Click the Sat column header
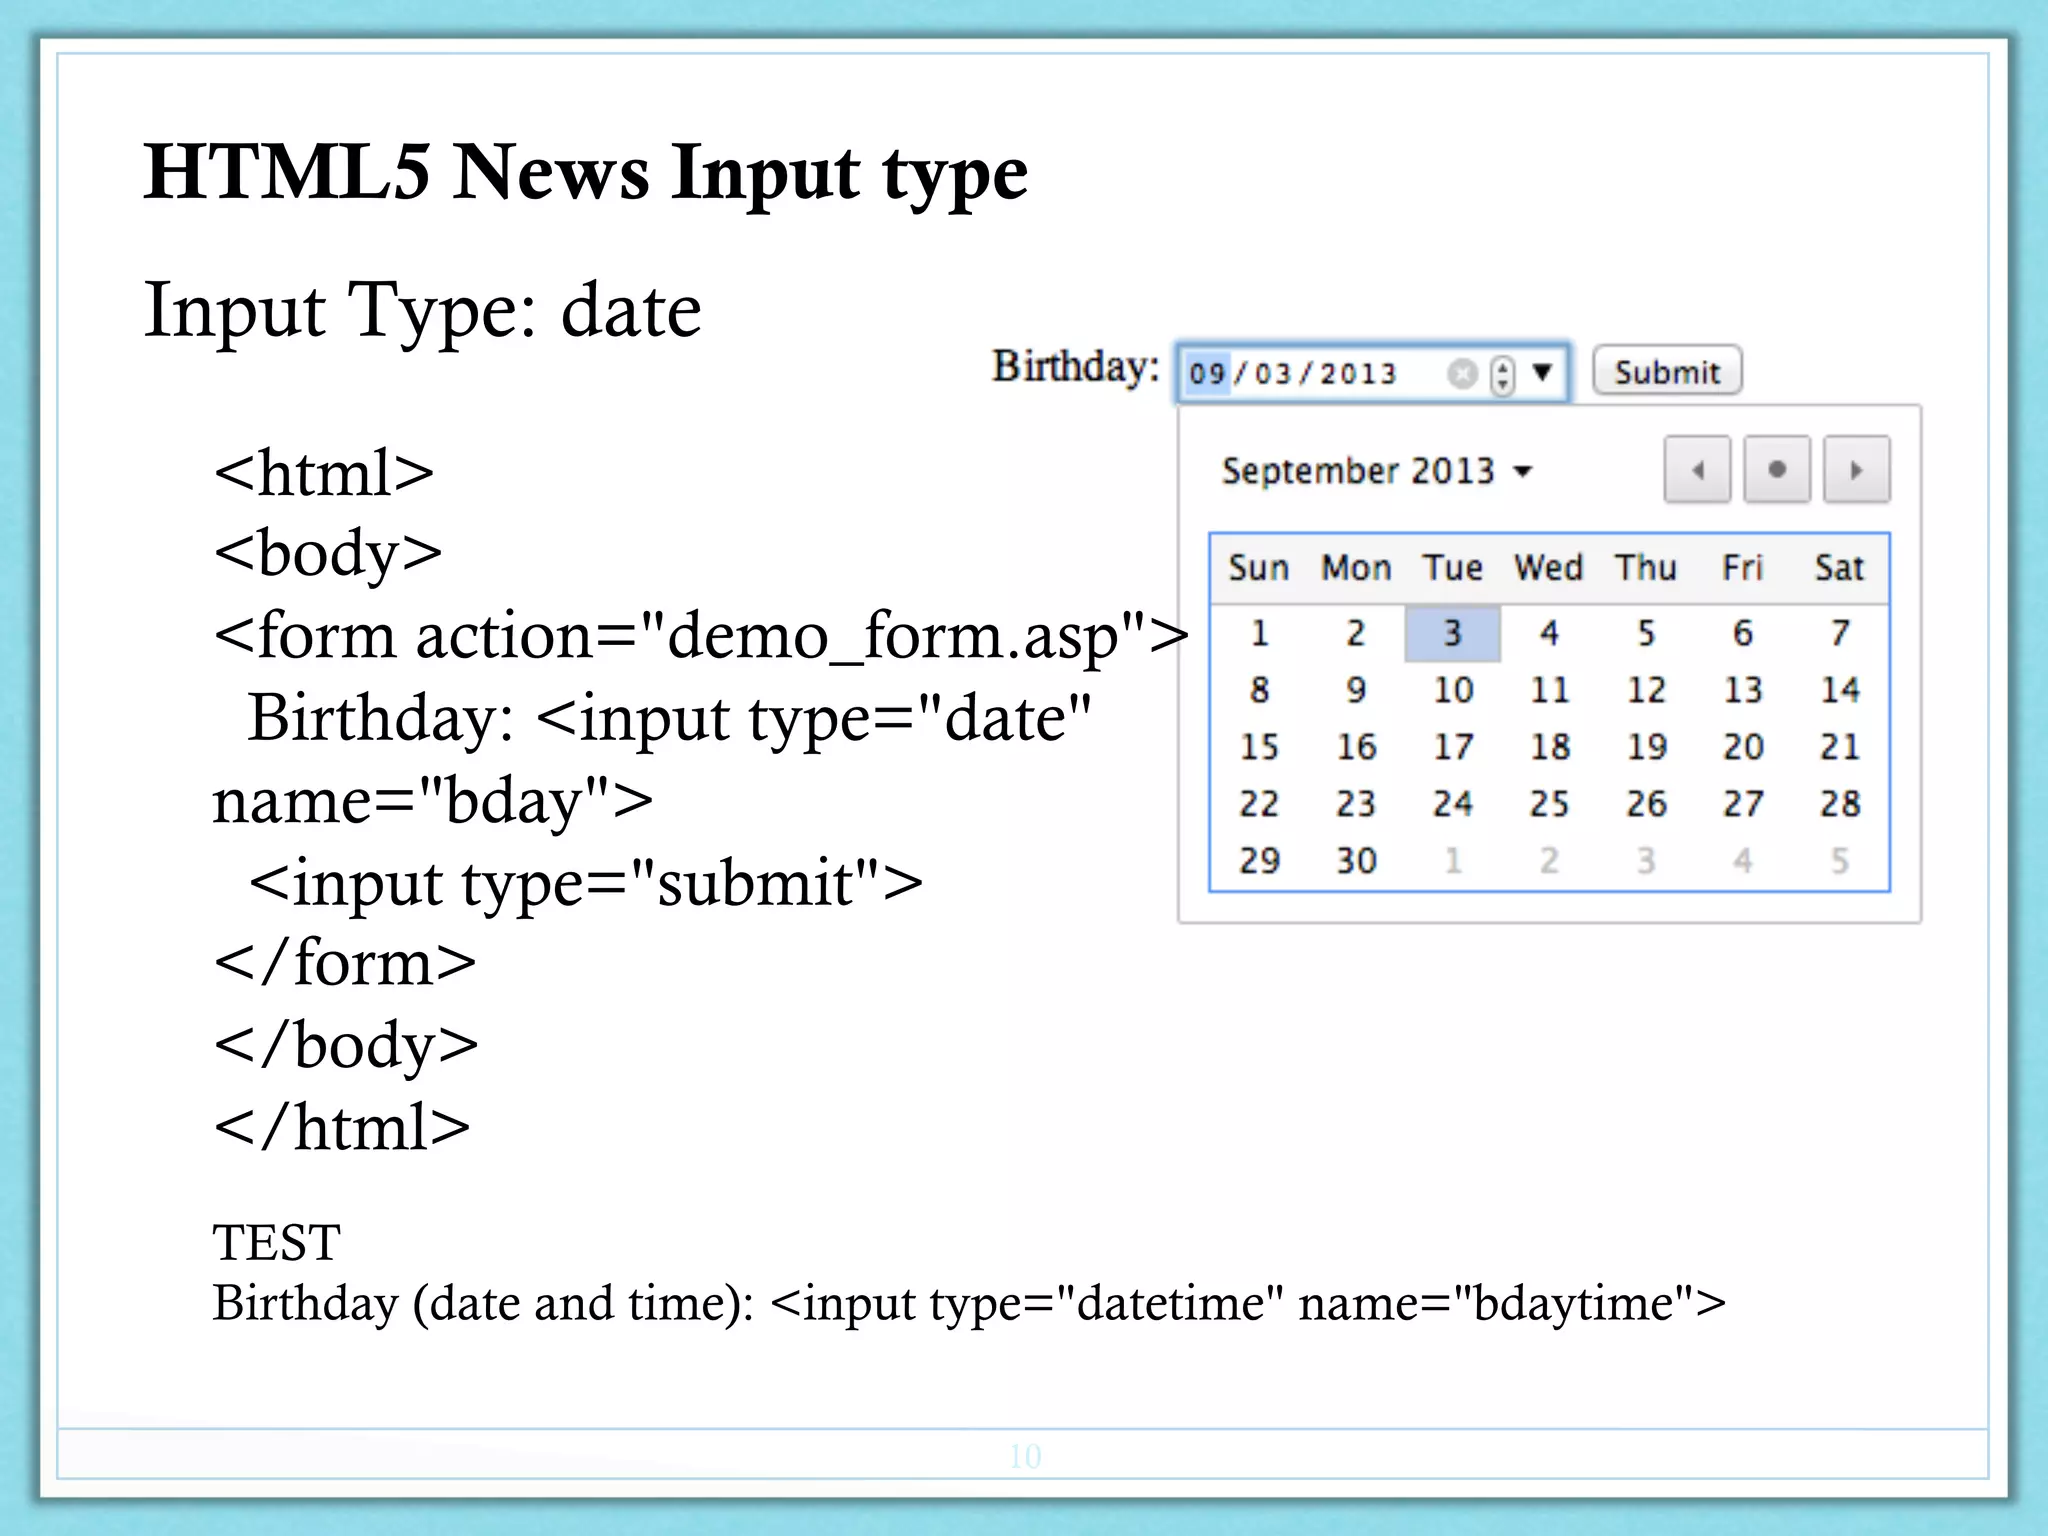Image resolution: width=2048 pixels, height=1536 pixels. [x=1840, y=568]
